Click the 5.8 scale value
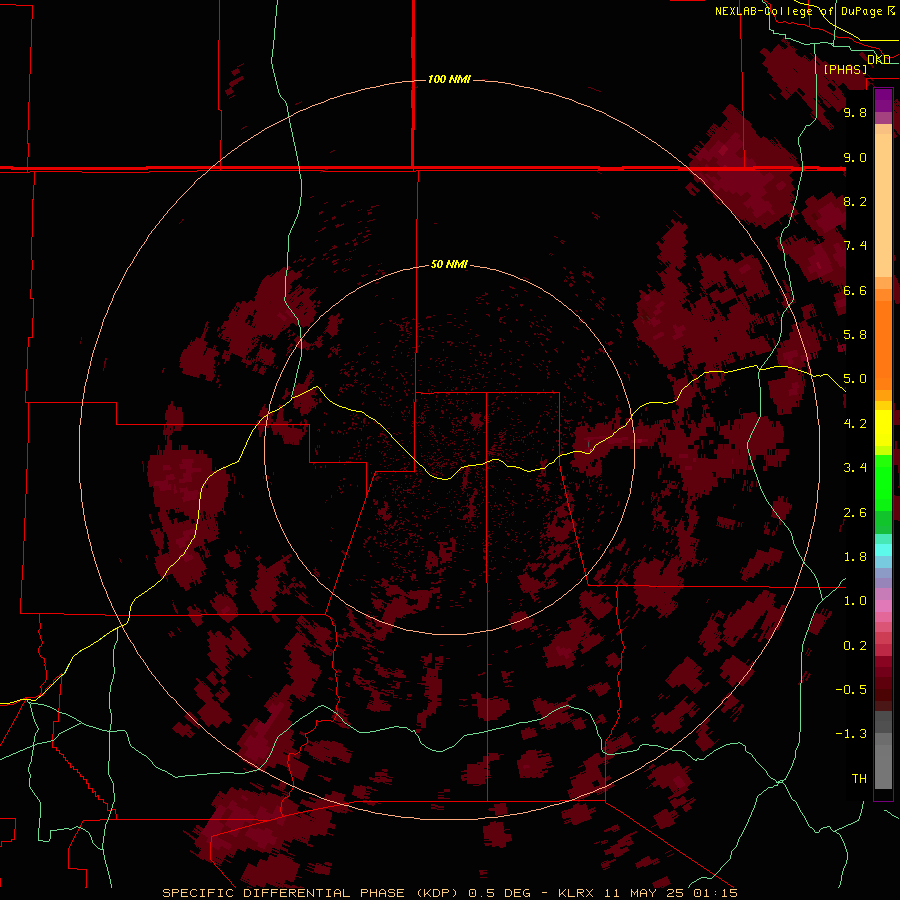This screenshot has height=900, width=900. (855, 335)
